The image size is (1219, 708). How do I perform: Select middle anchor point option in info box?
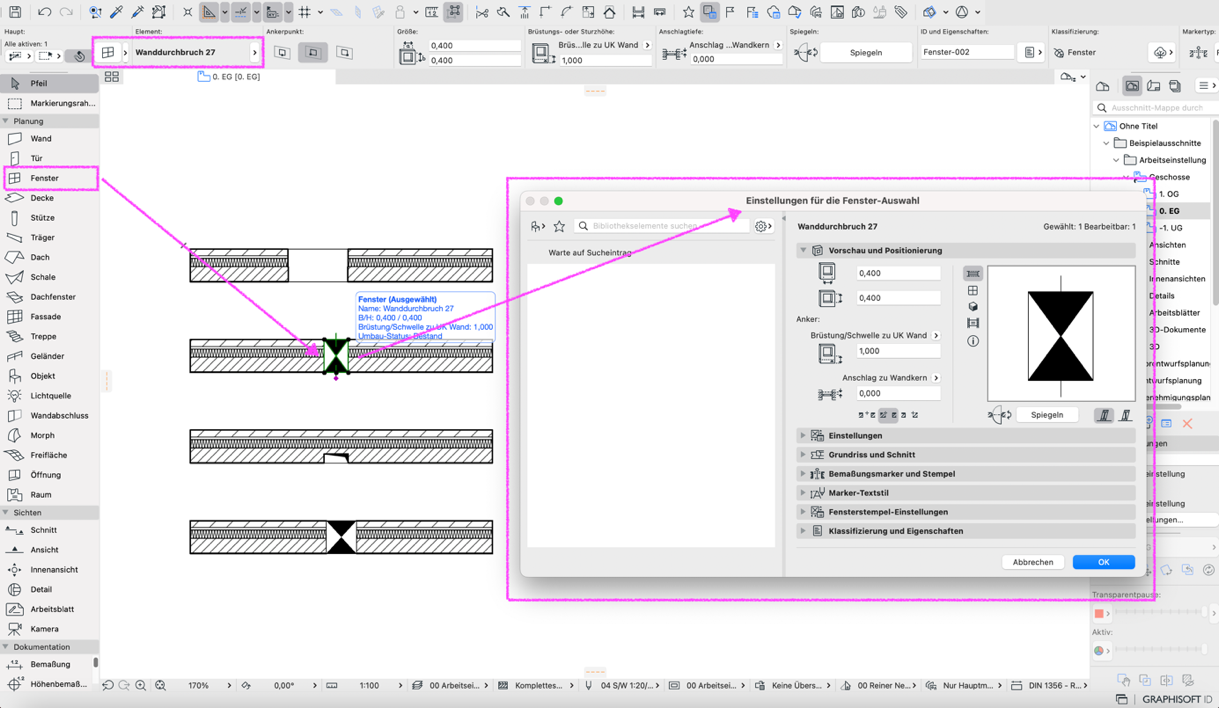(x=313, y=52)
